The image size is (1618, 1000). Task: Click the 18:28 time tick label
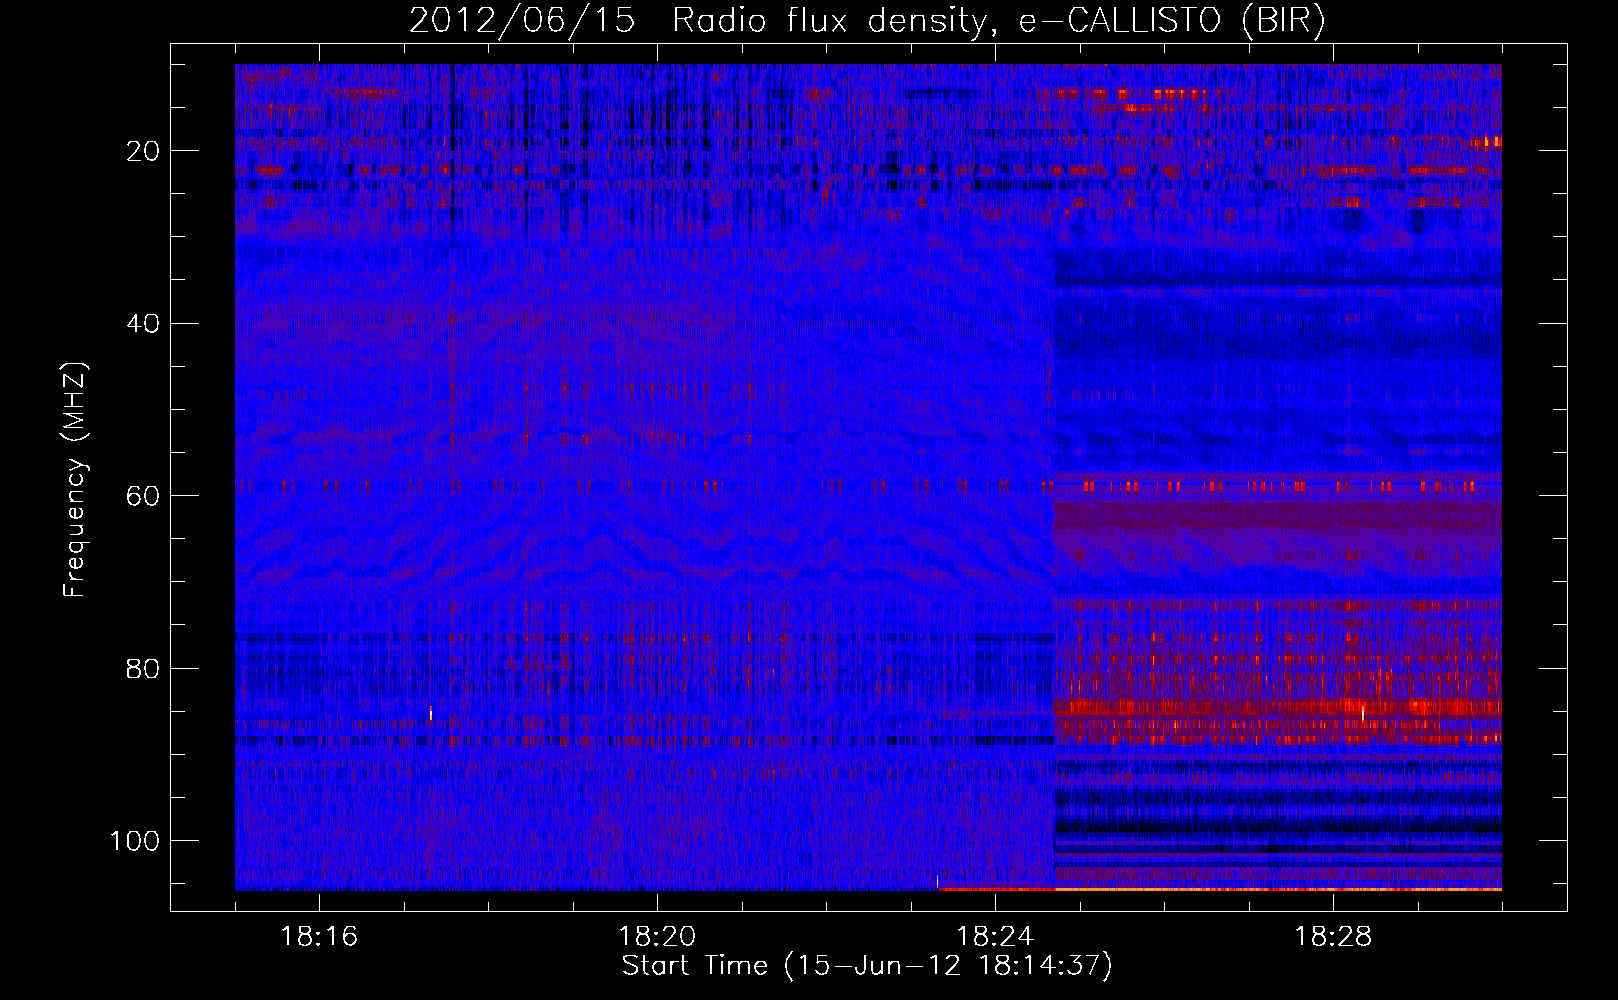(1333, 937)
